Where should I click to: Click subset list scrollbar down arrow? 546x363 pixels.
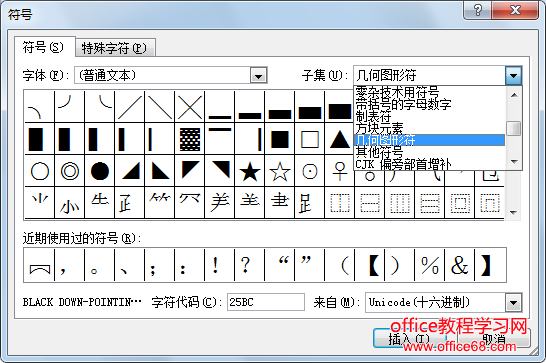(x=514, y=162)
